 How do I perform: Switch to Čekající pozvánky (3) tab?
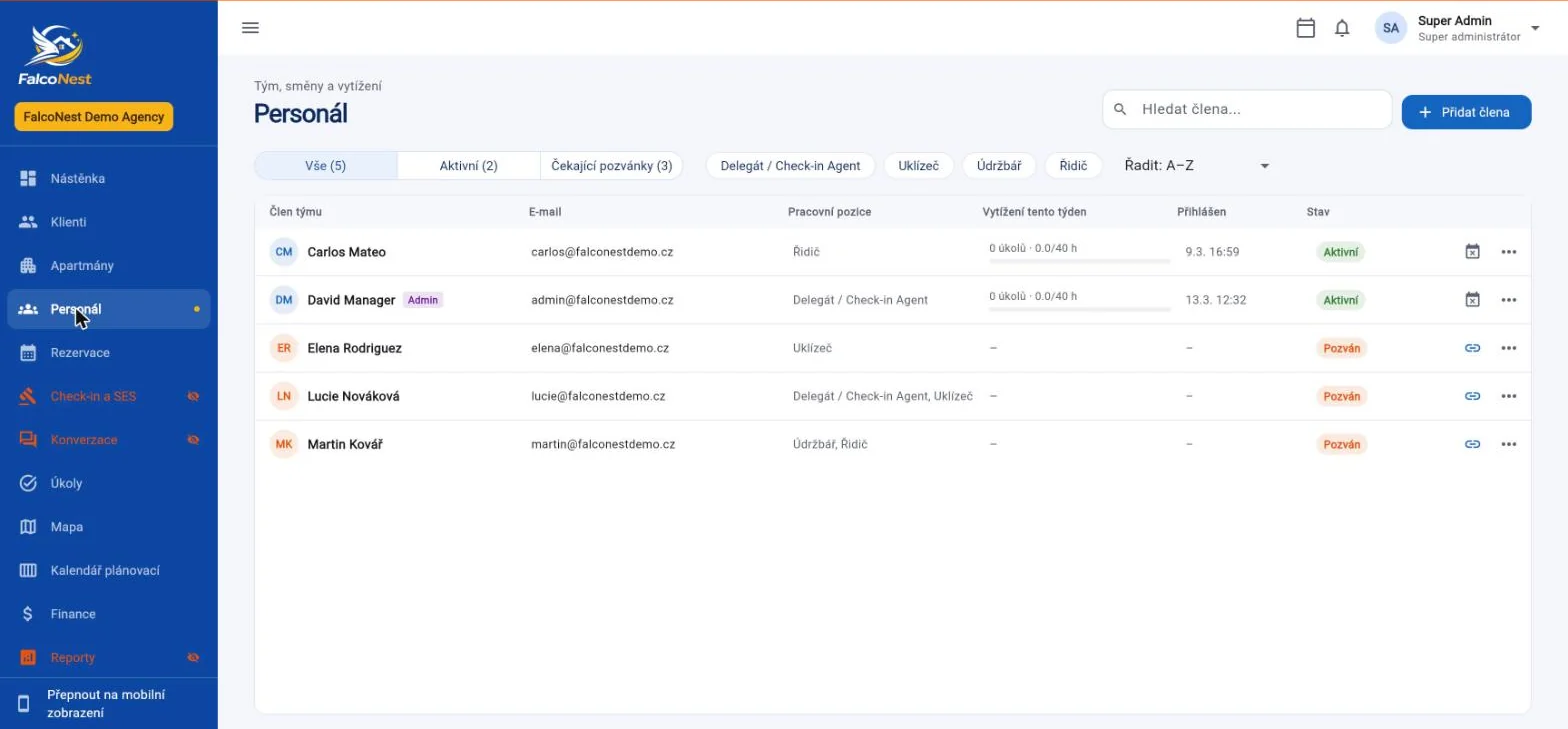tap(612, 166)
